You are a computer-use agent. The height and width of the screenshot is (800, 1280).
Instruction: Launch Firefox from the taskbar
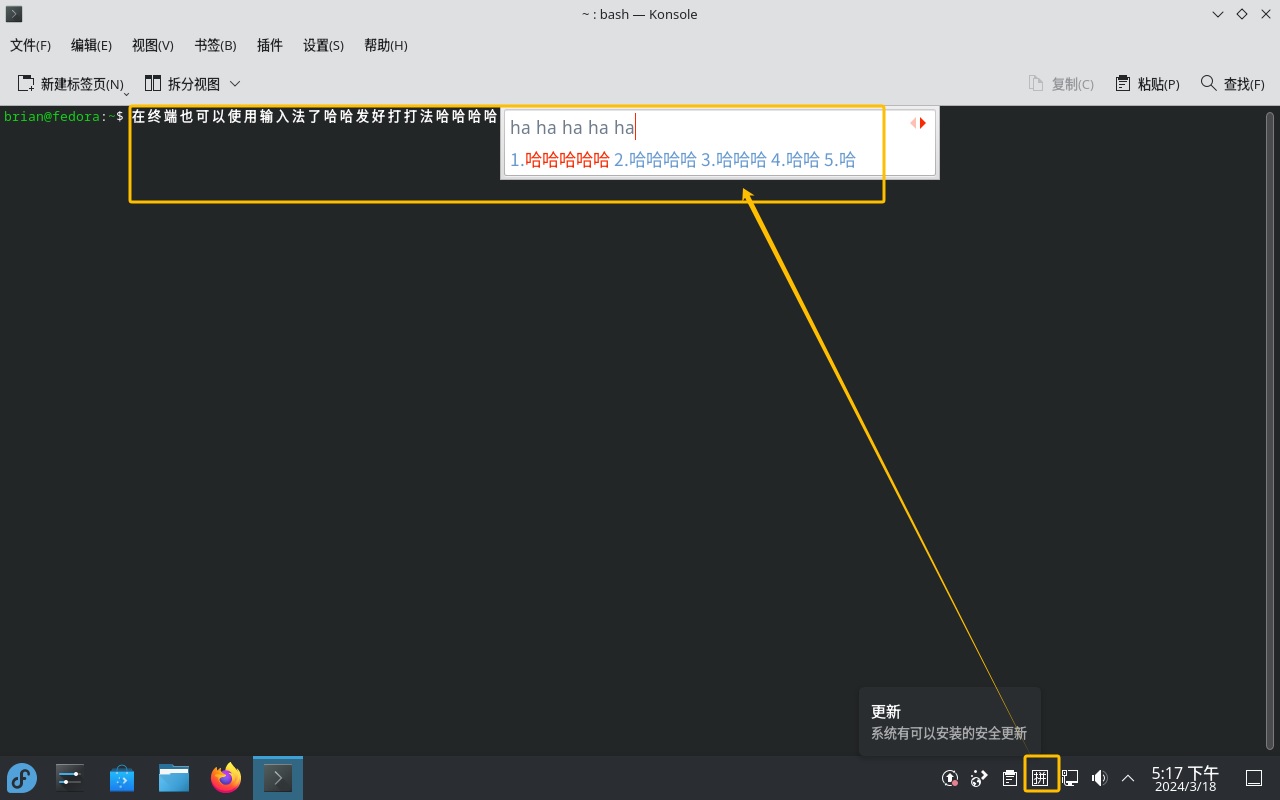225,777
